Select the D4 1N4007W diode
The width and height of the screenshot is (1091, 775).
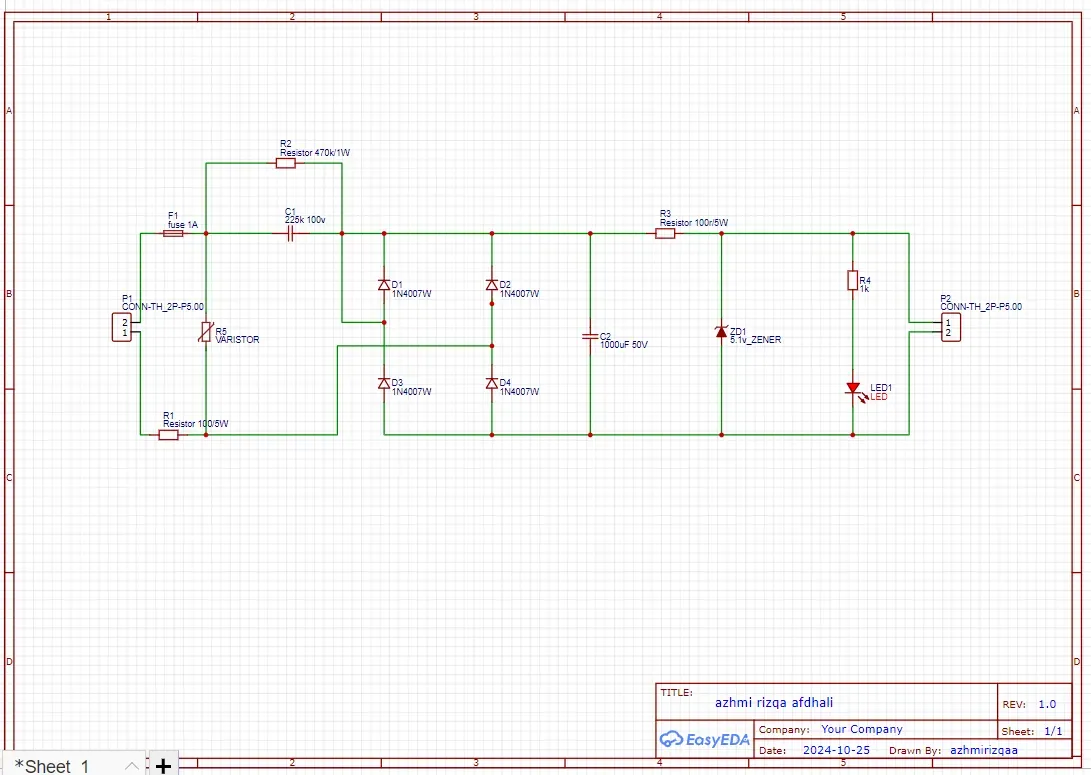coord(492,383)
